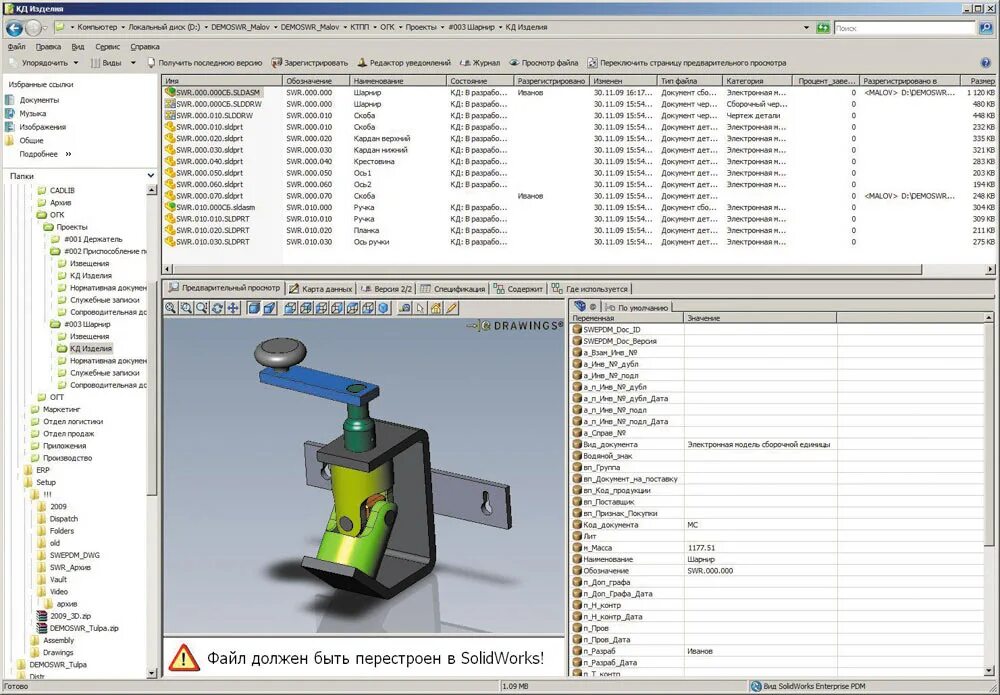Click the solid blue isometric cube view icon

[383, 308]
